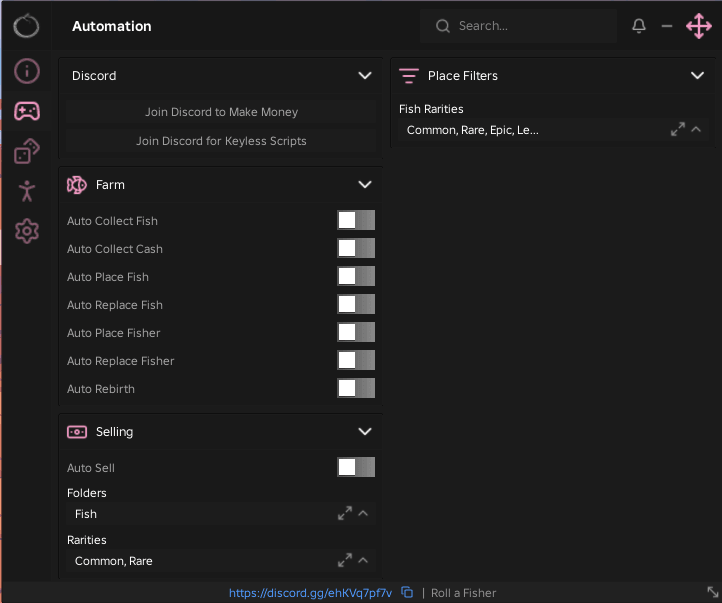Viewport: 722px width, 603px height.
Task: Minimize the panel with dash icon
Action: pyautogui.click(x=667, y=26)
